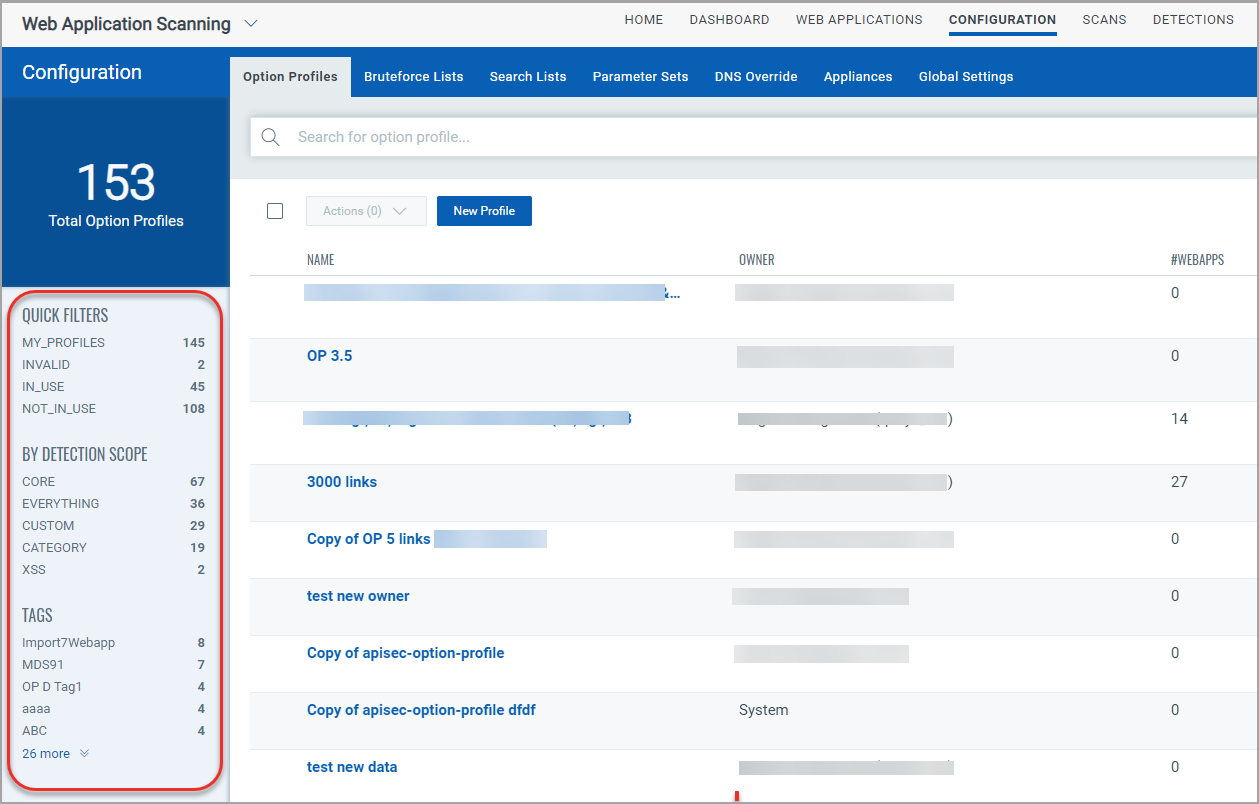Viewport: 1259px width, 804px height.
Task: Open the test new owner profile
Action: pyautogui.click(x=358, y=596)
